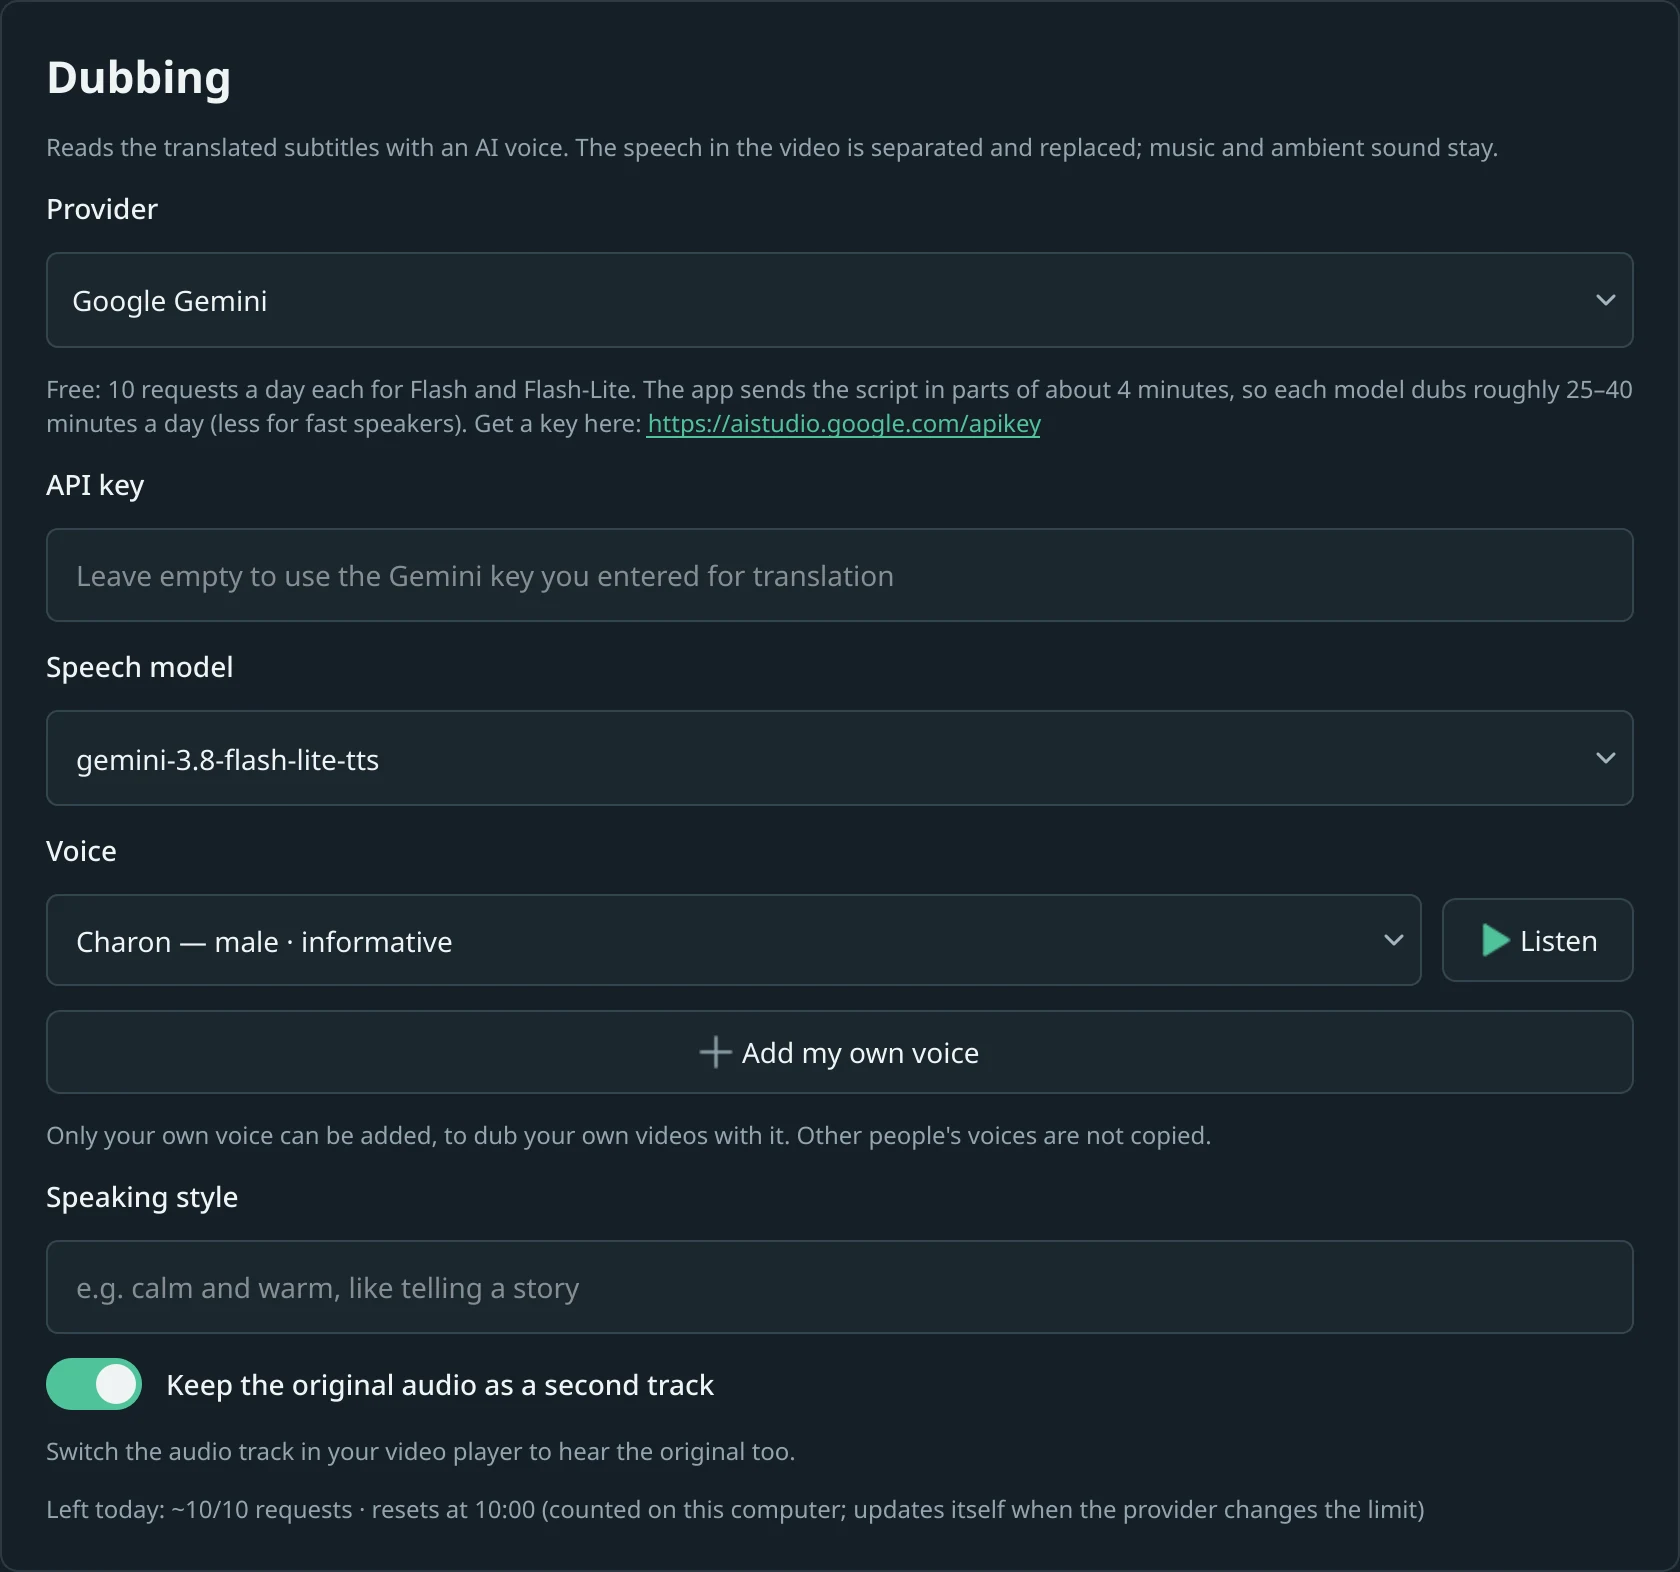
Task: Preview the voice with the Listen button
Action: (1537, 940)
